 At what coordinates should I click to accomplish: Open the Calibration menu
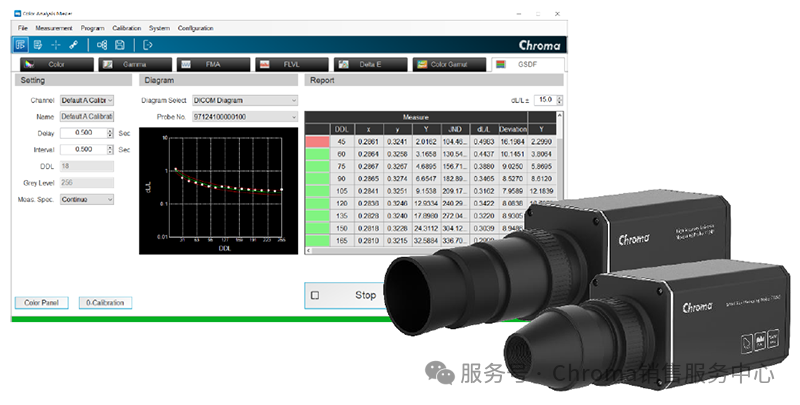coord(126,28)
